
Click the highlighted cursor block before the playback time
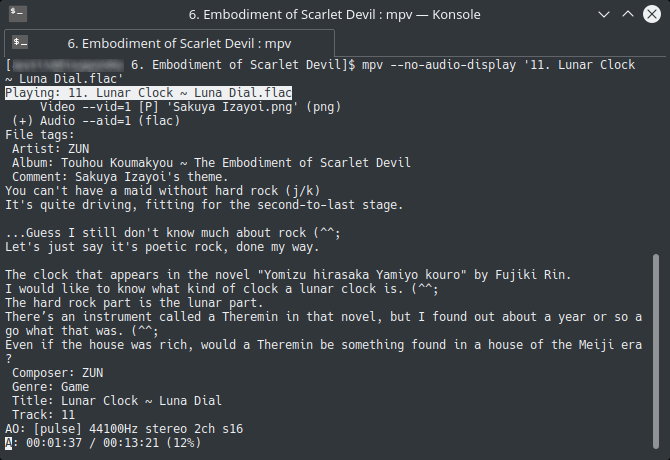pyautogui.click(x=9, y=443)
